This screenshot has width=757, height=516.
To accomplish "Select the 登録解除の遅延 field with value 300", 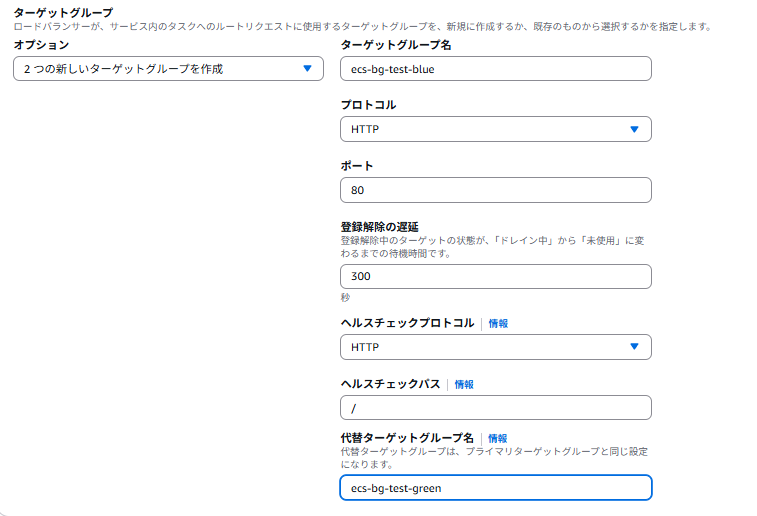I will (496, 277).
